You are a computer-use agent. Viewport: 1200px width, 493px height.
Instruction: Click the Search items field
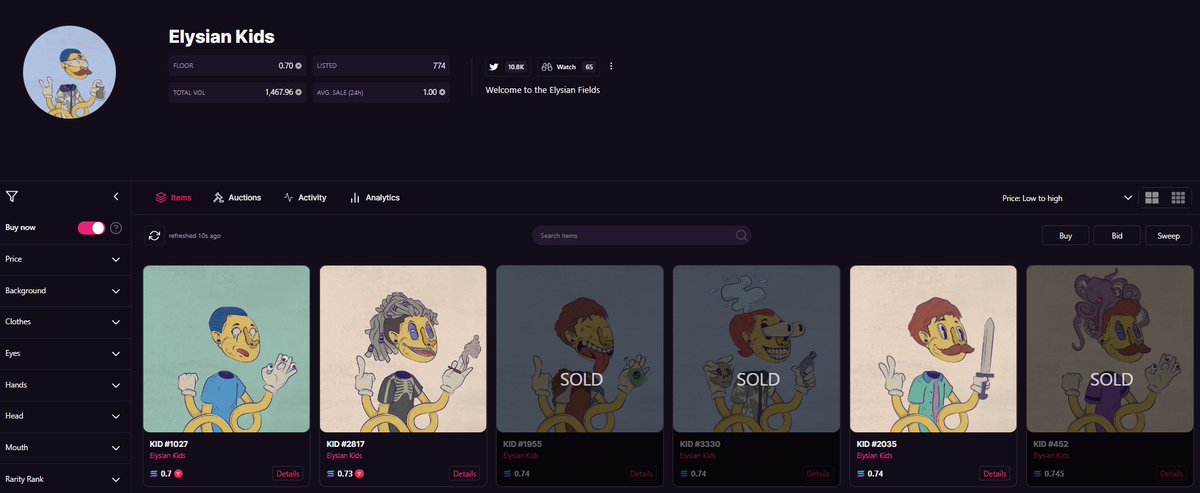click(x=641, y=236)
